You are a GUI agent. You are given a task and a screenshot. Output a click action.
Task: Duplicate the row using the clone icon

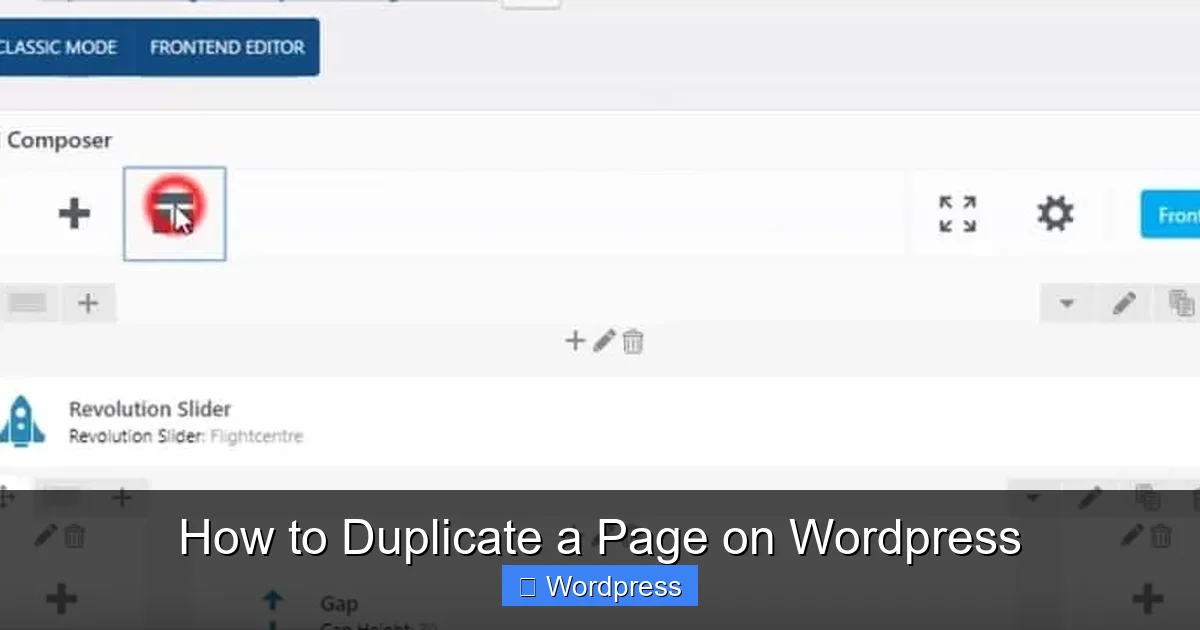(1183, 302)
